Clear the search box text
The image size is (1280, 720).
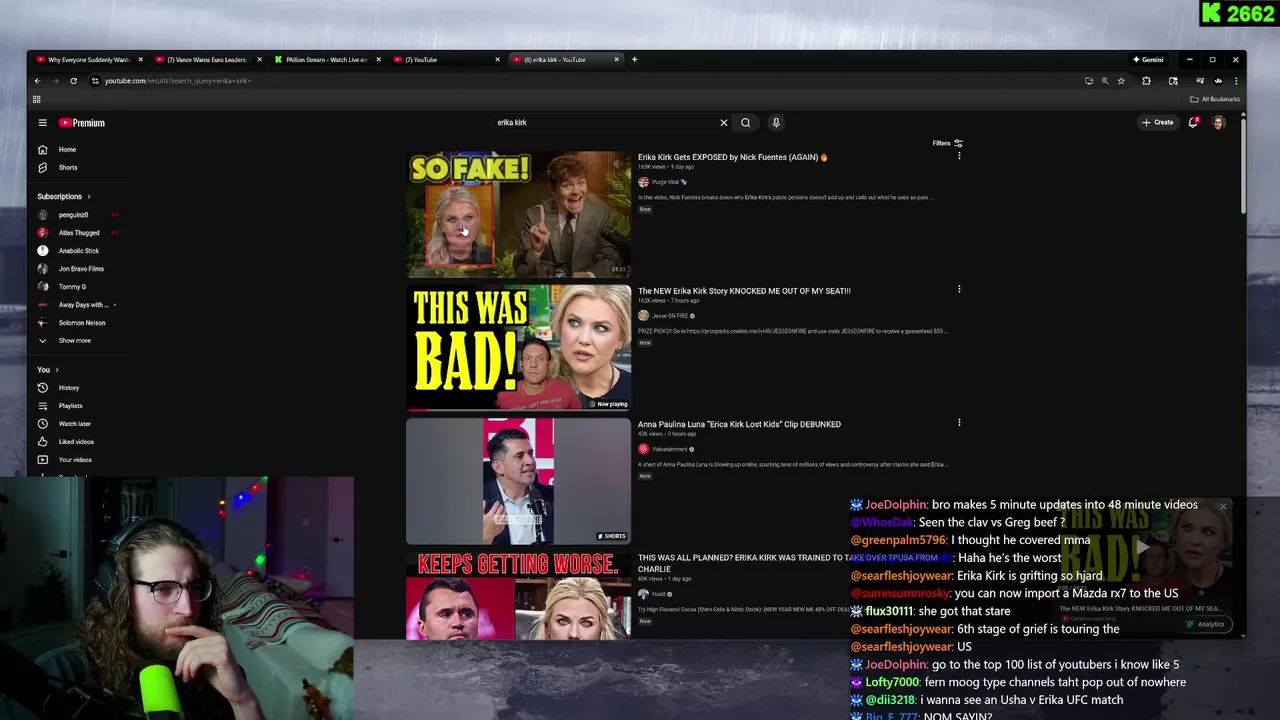tap(724, 123)
